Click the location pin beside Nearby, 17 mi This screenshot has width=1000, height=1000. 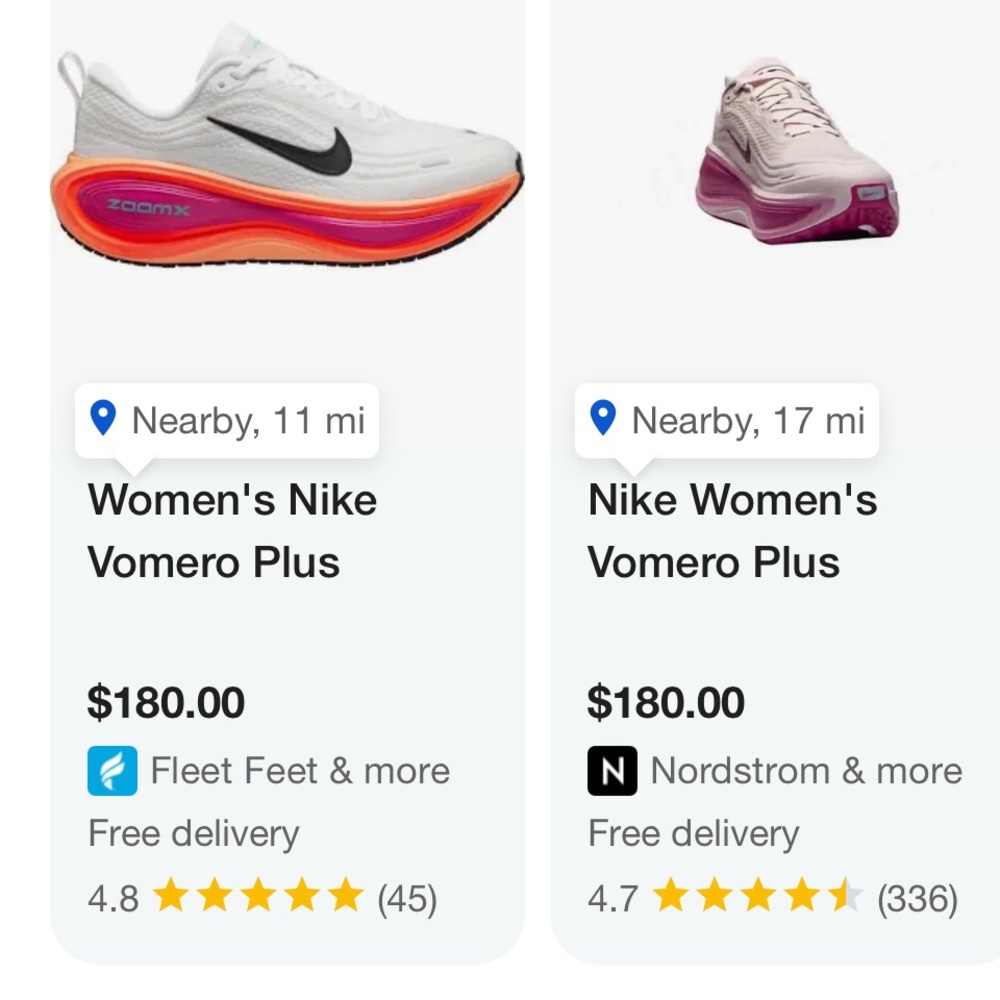[x=604, y=420]
